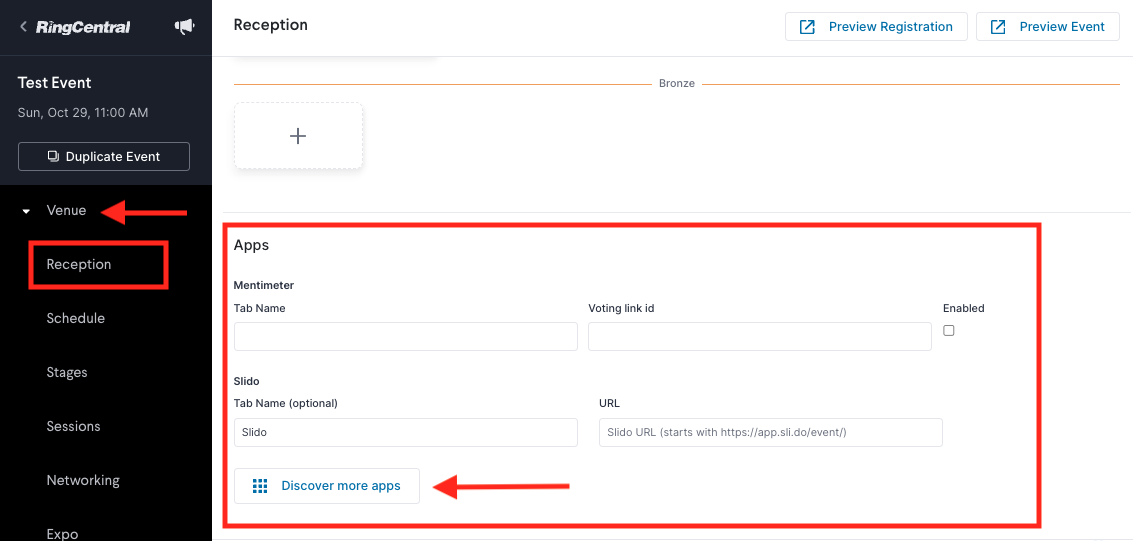Collapse the Venue section arrow
1133x541 pixels.
pos(27,211)
